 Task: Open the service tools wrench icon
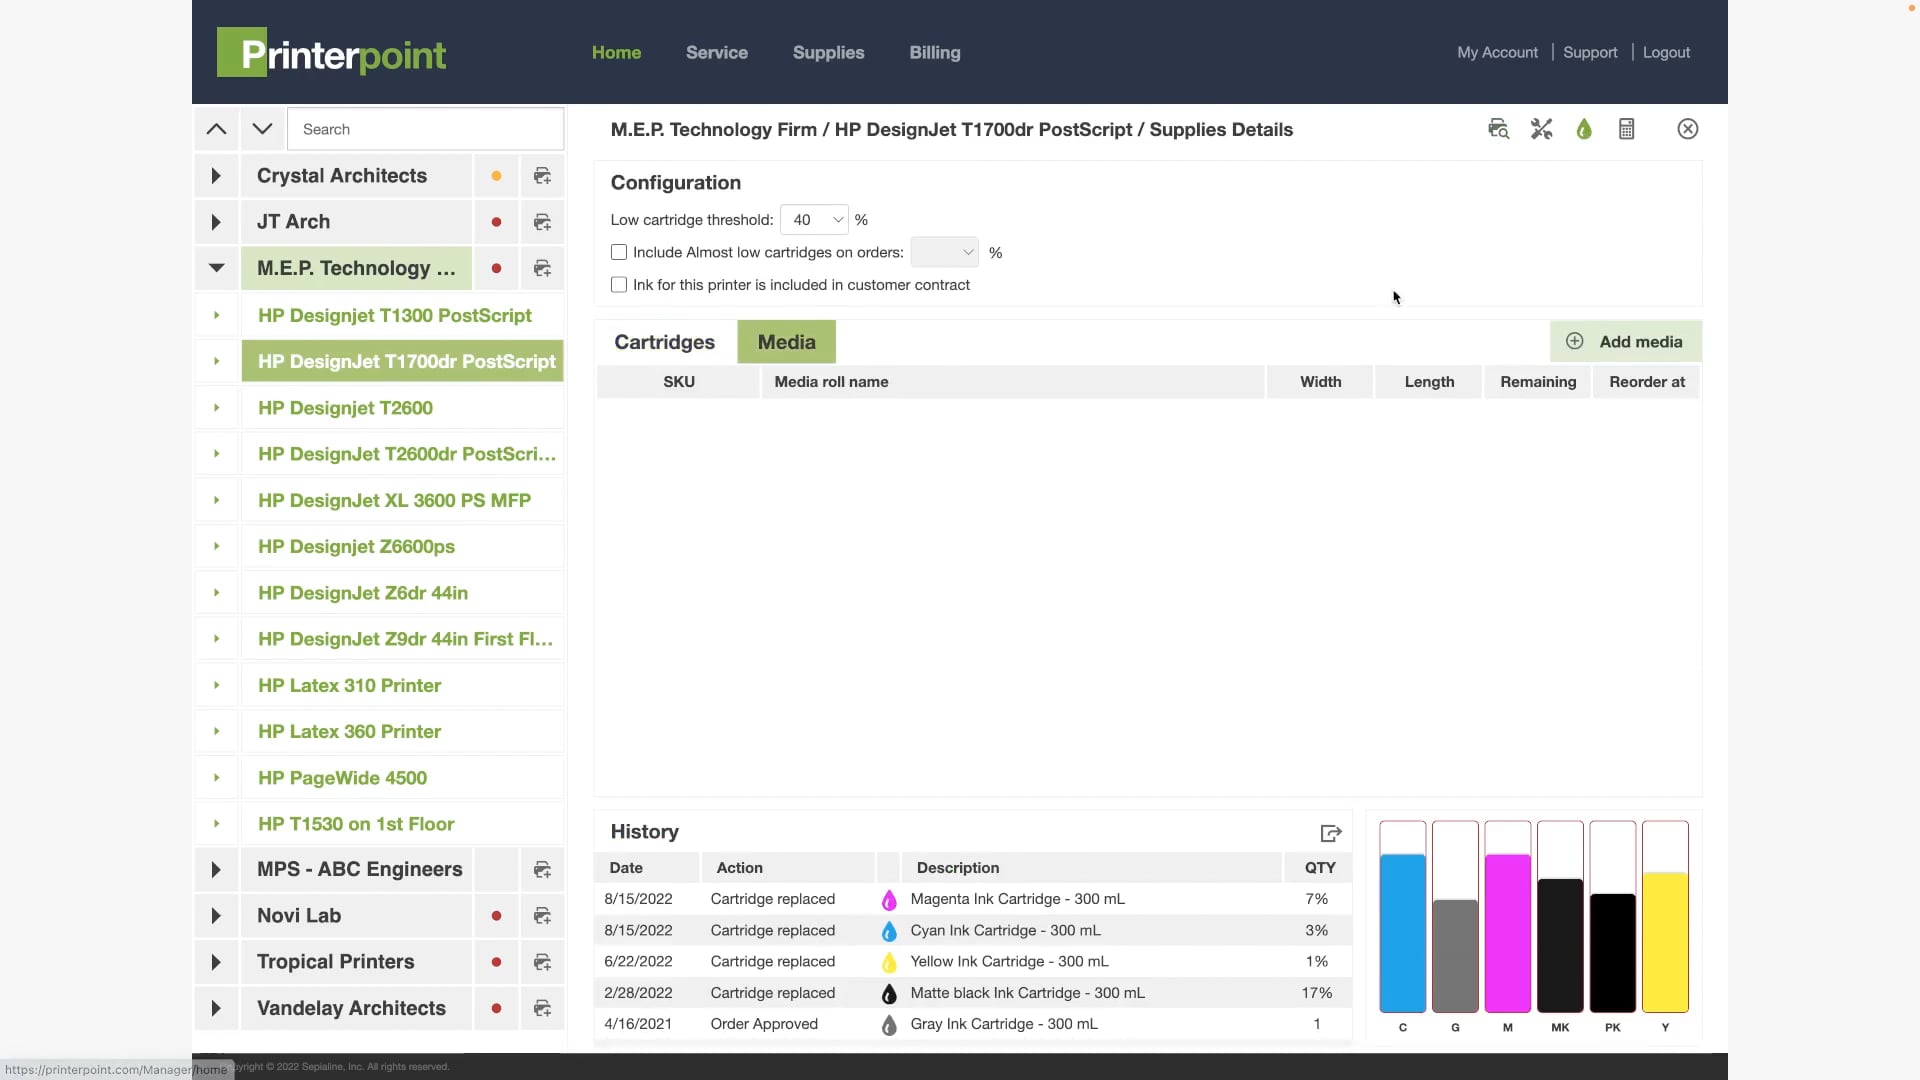(1541, 129)
